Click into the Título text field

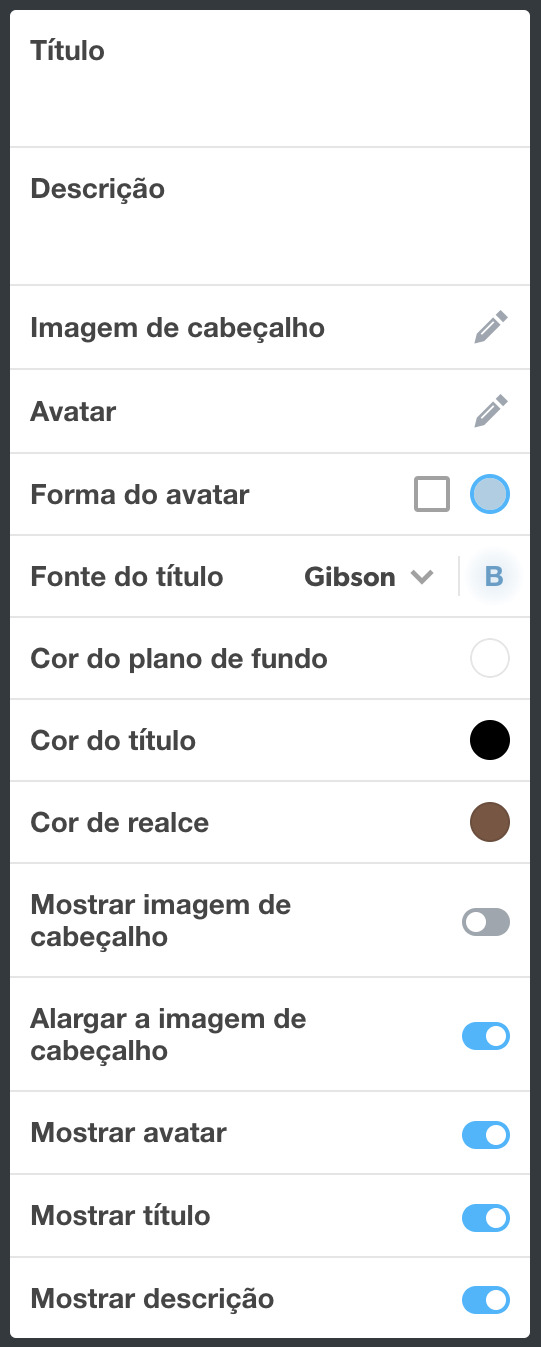click(x=270, y=79)
